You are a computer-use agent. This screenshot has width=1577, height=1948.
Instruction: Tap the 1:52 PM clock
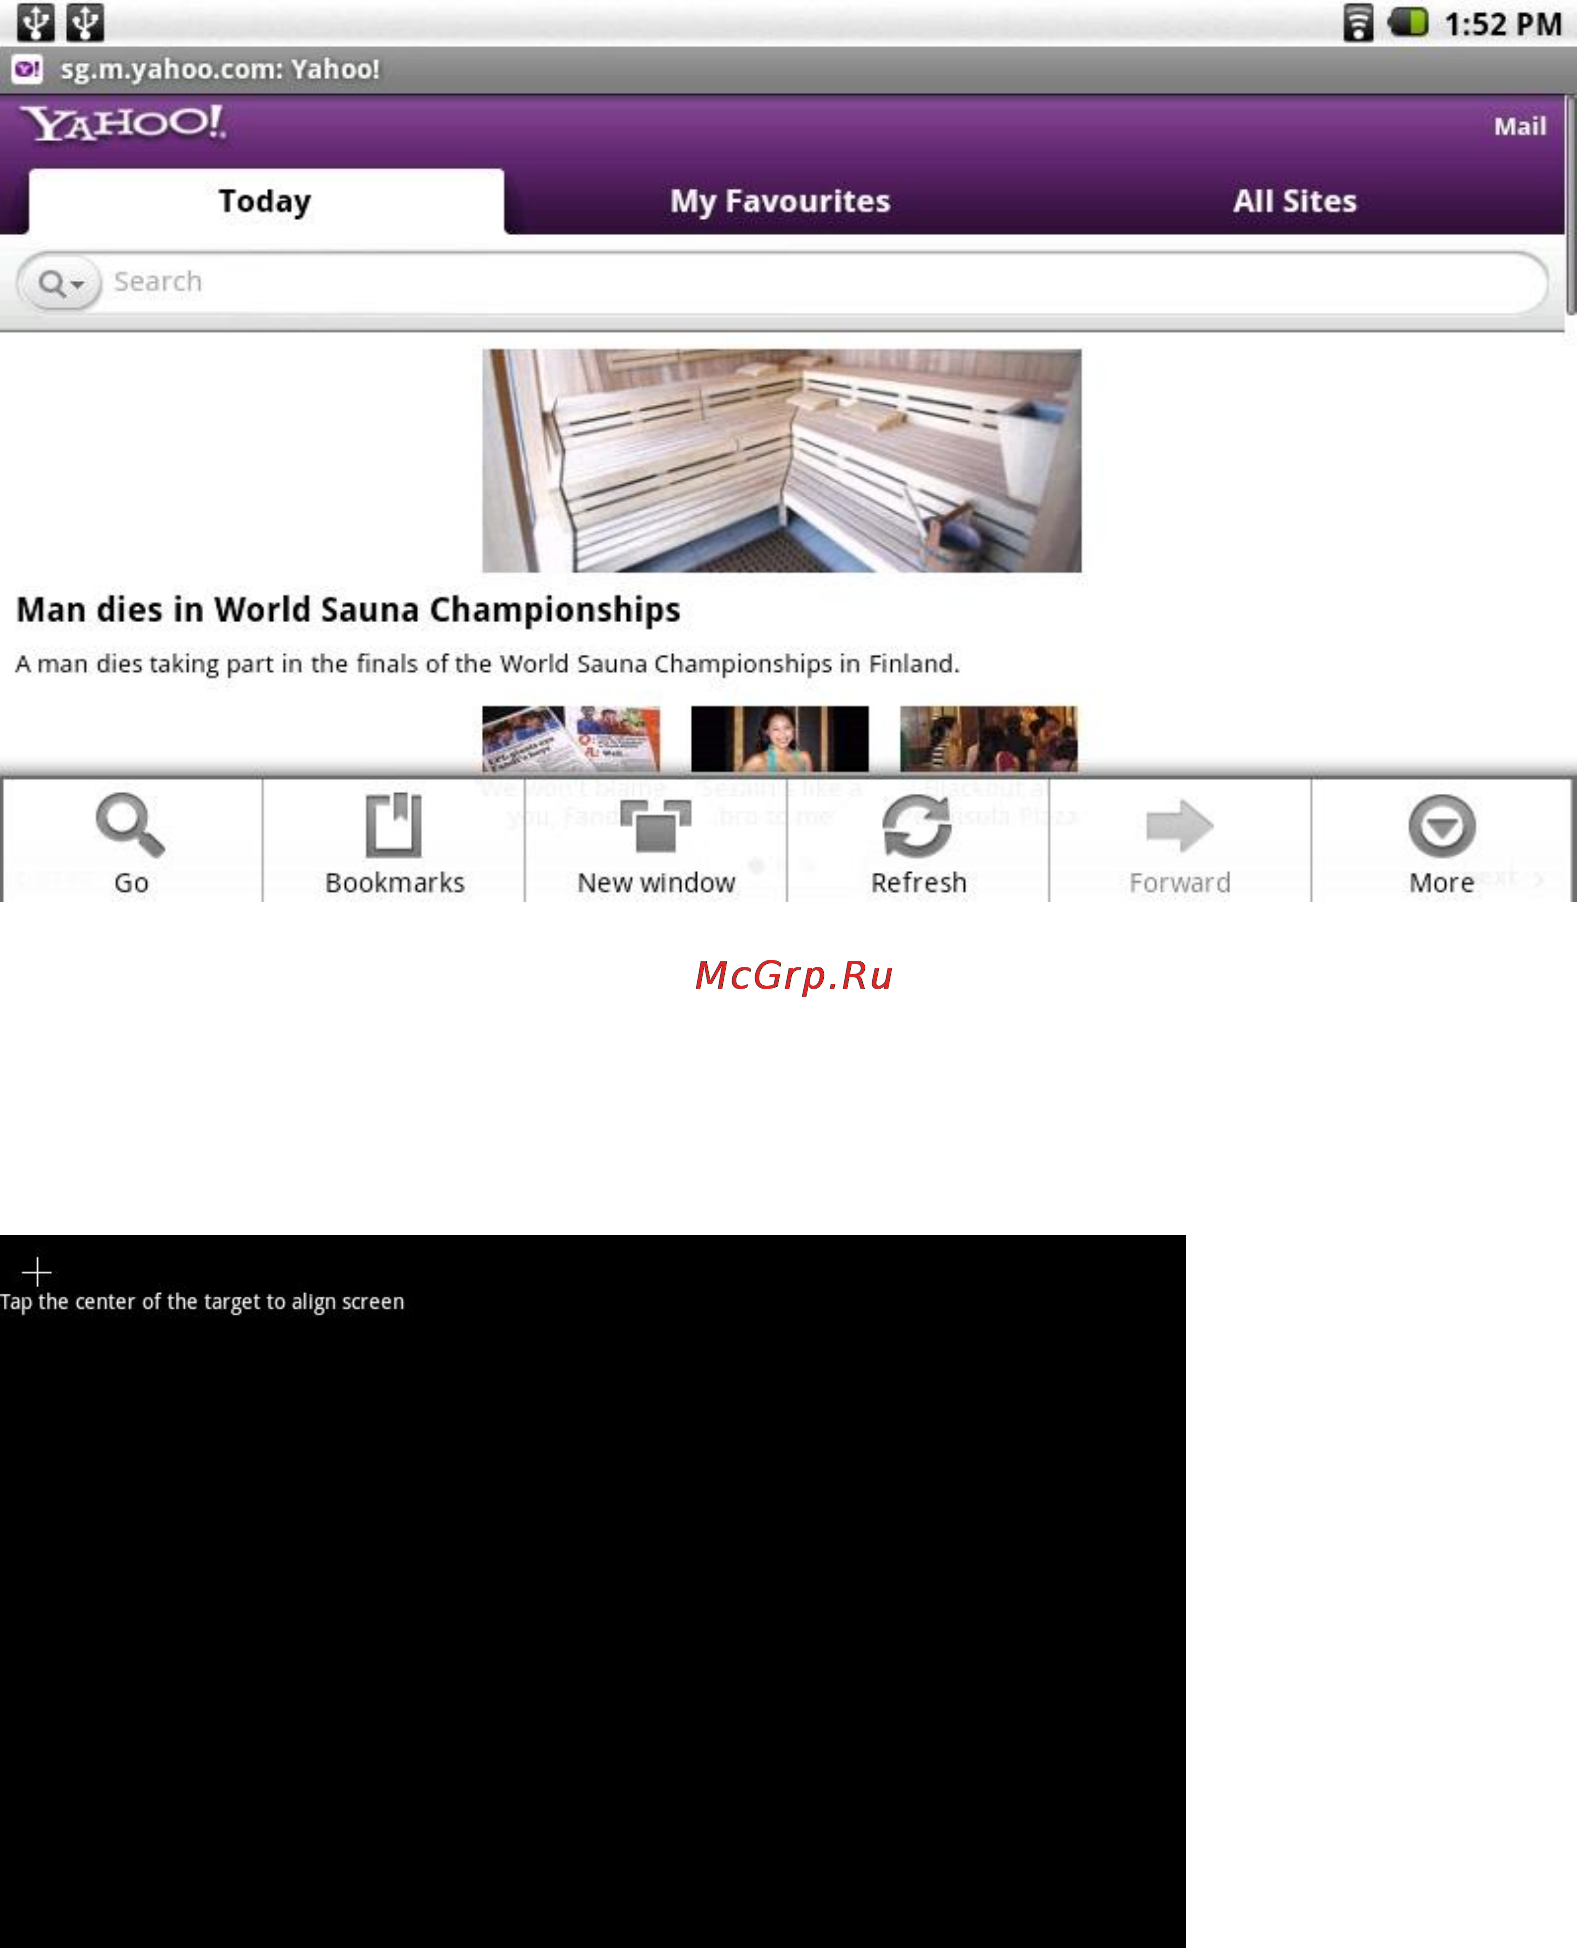click(1503, 24)
